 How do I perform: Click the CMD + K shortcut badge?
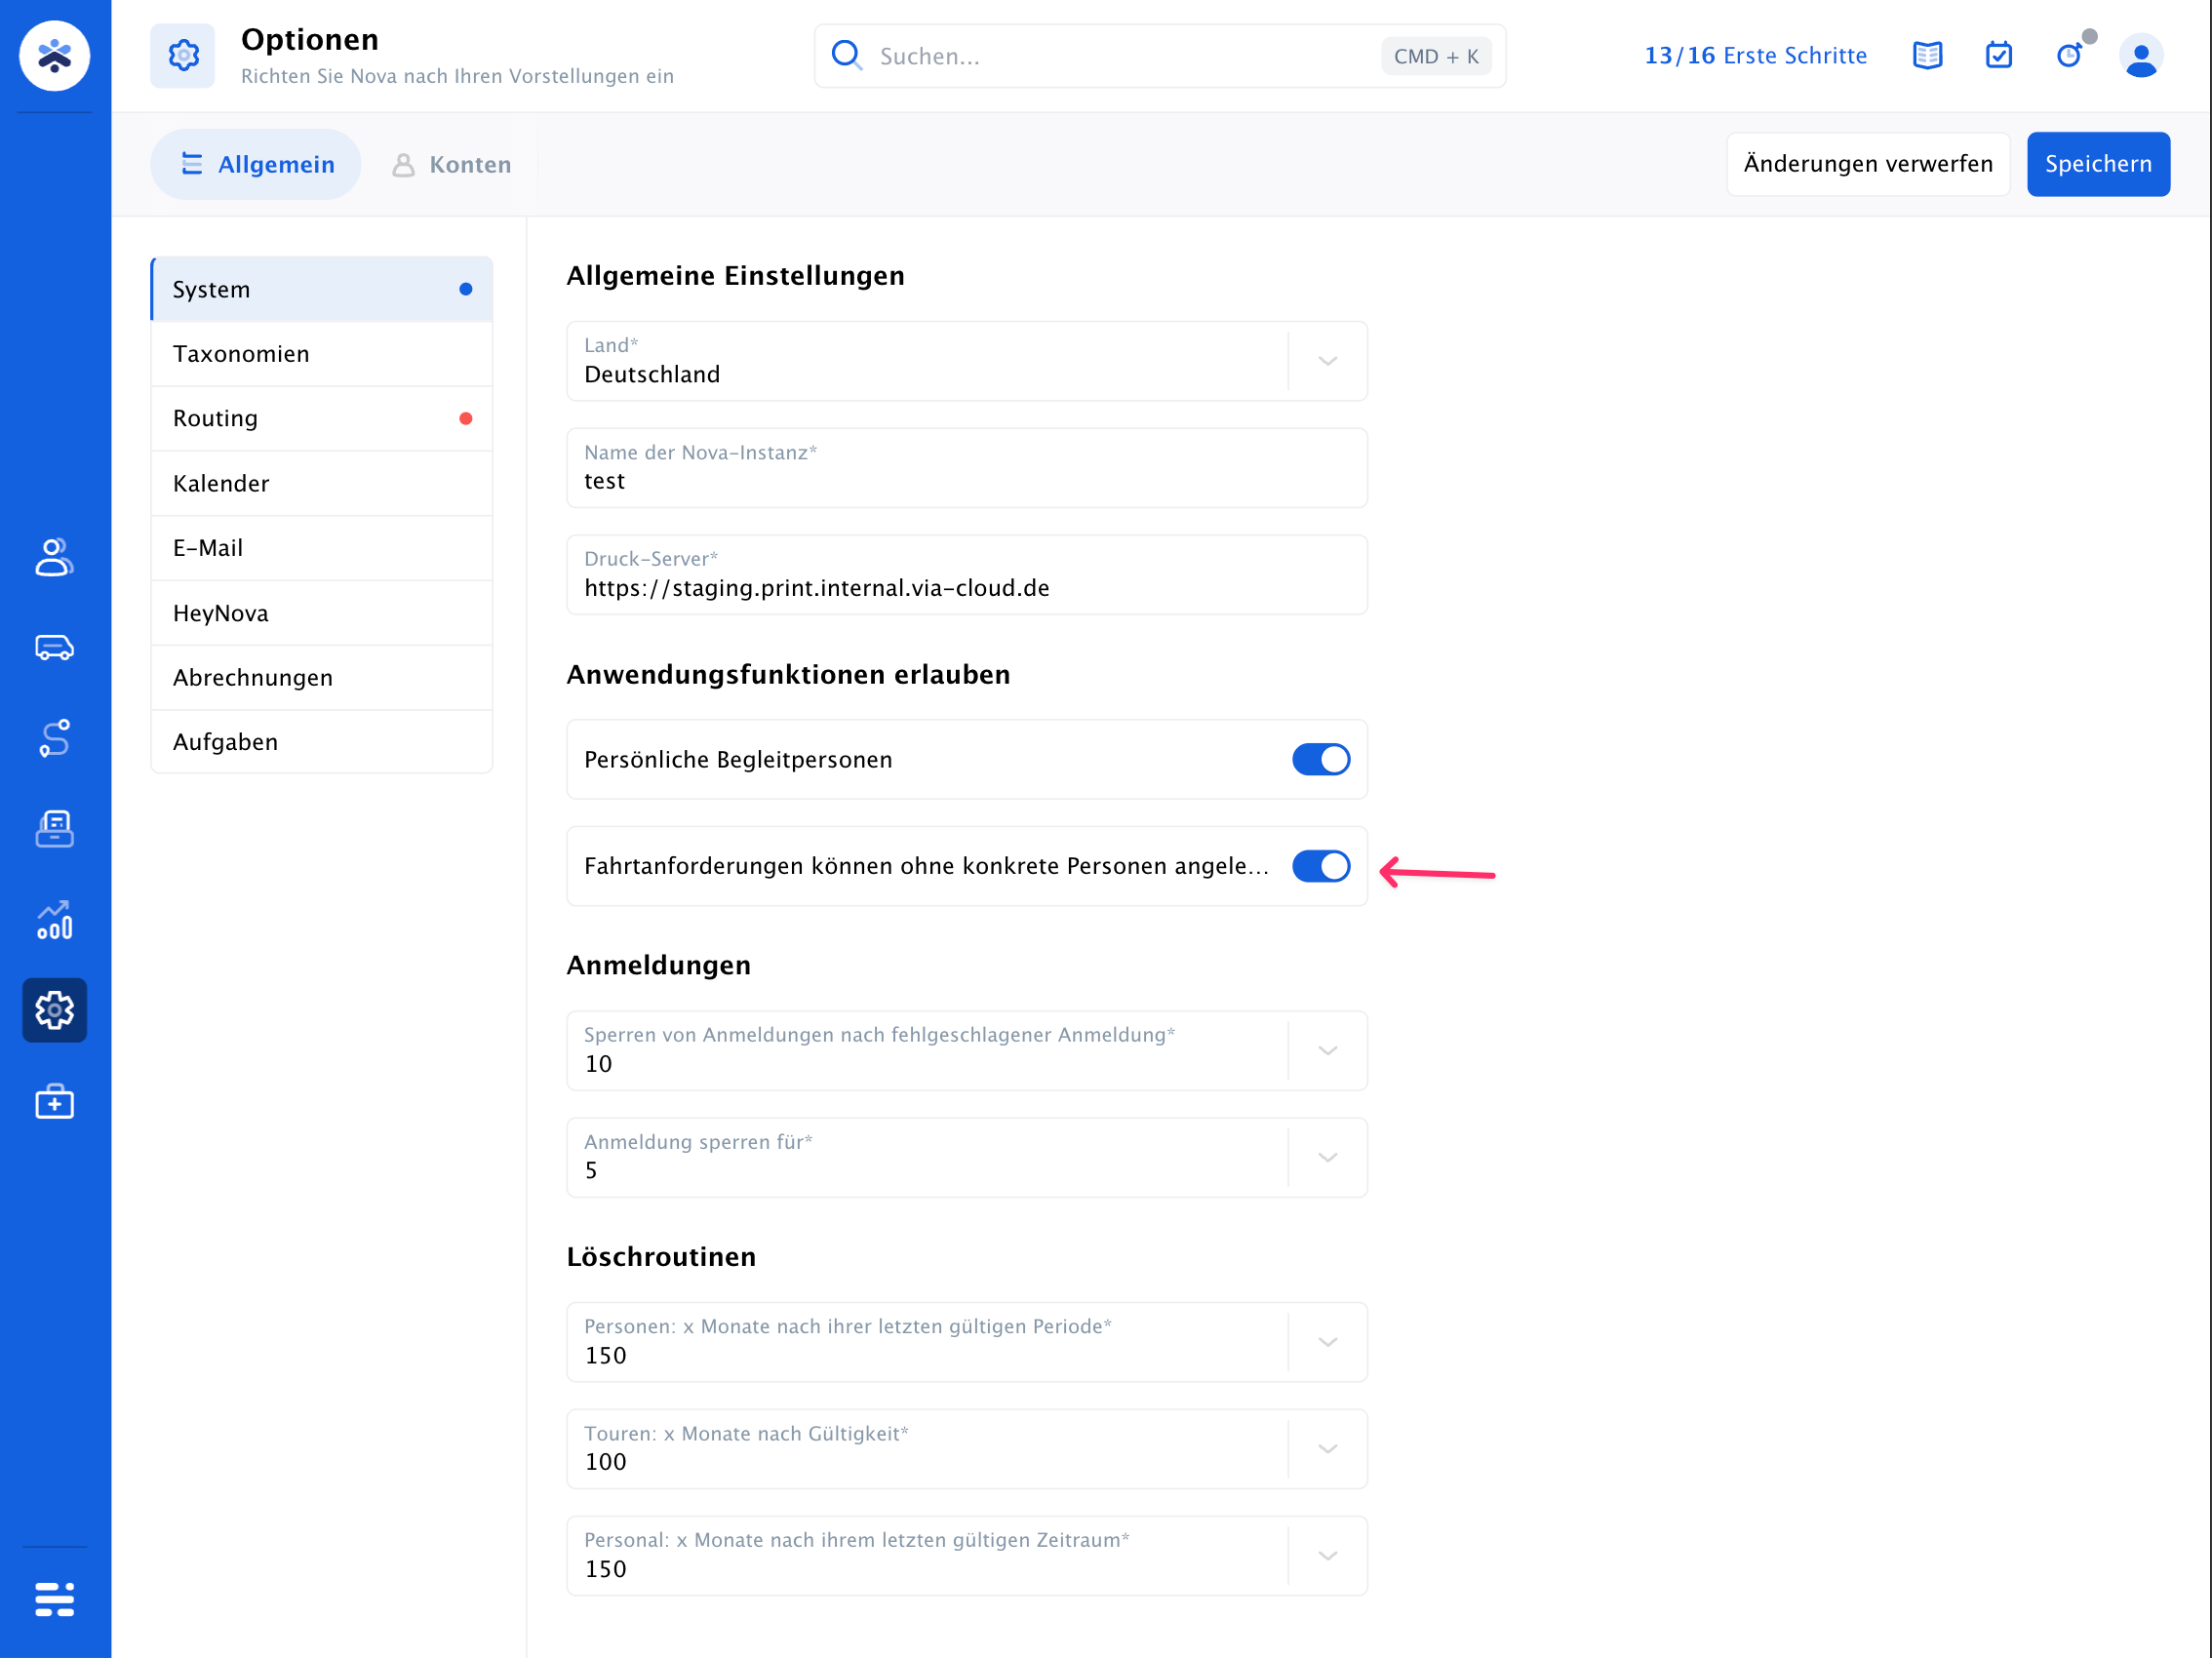[1435, 56]
